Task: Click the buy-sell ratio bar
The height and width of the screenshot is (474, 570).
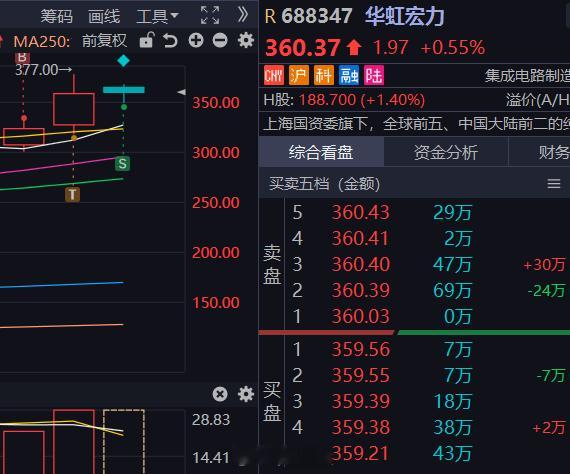Action: coord(414,332)
